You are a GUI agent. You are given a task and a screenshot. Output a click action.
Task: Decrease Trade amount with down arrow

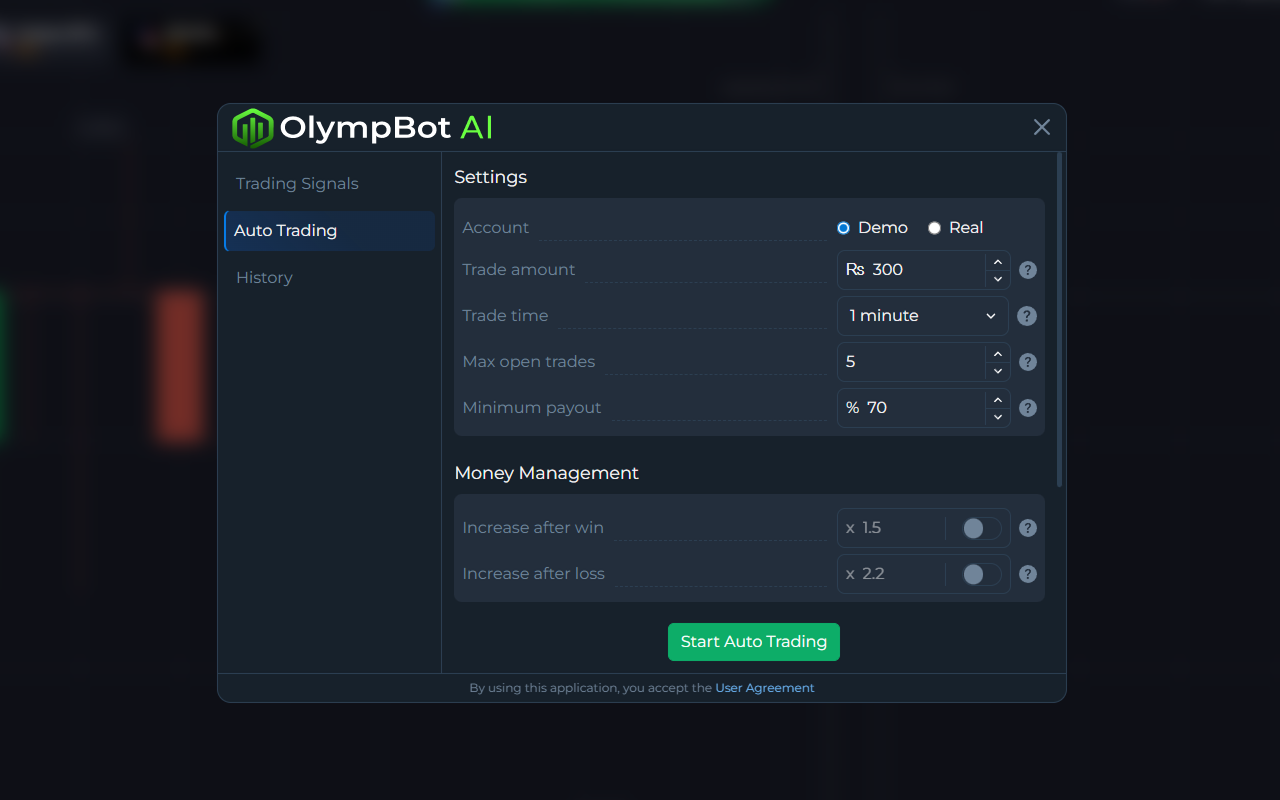coord(997,279)
